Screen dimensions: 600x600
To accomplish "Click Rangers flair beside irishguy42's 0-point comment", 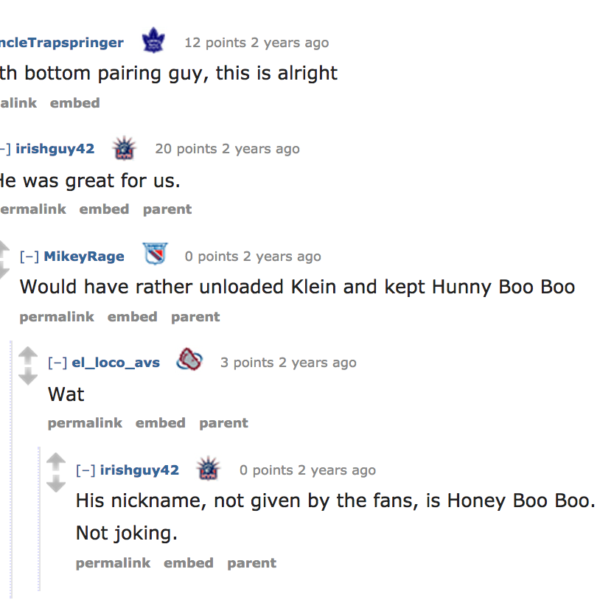I will click(209, 469).
